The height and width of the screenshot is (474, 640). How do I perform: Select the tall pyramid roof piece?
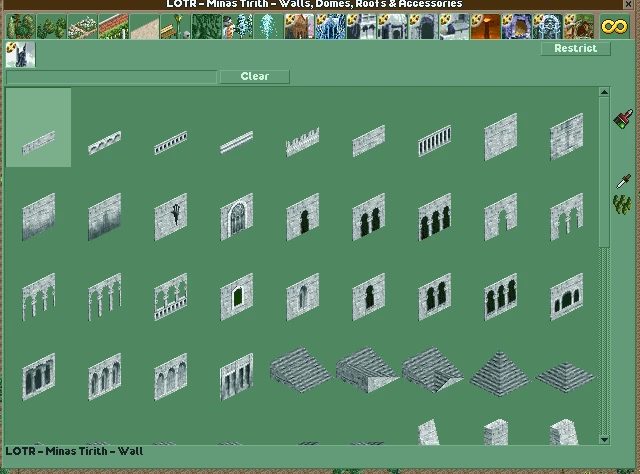click(x=500, y=373)
